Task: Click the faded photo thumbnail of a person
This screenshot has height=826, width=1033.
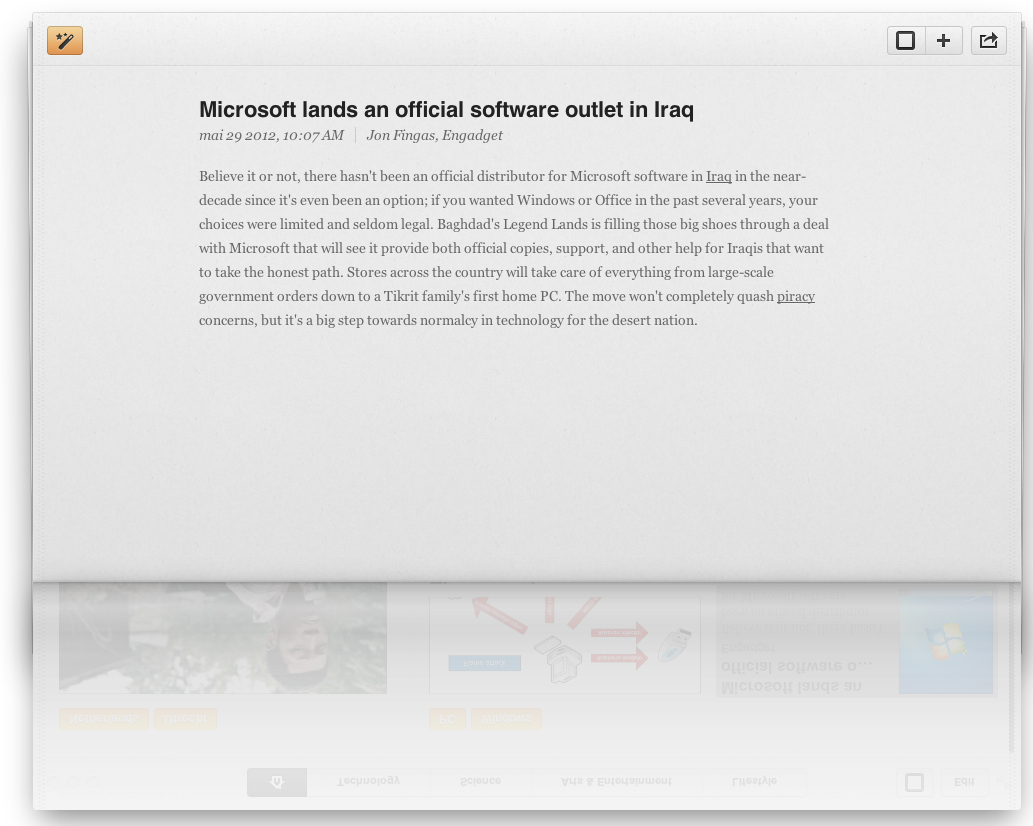Action: [223, 637]
